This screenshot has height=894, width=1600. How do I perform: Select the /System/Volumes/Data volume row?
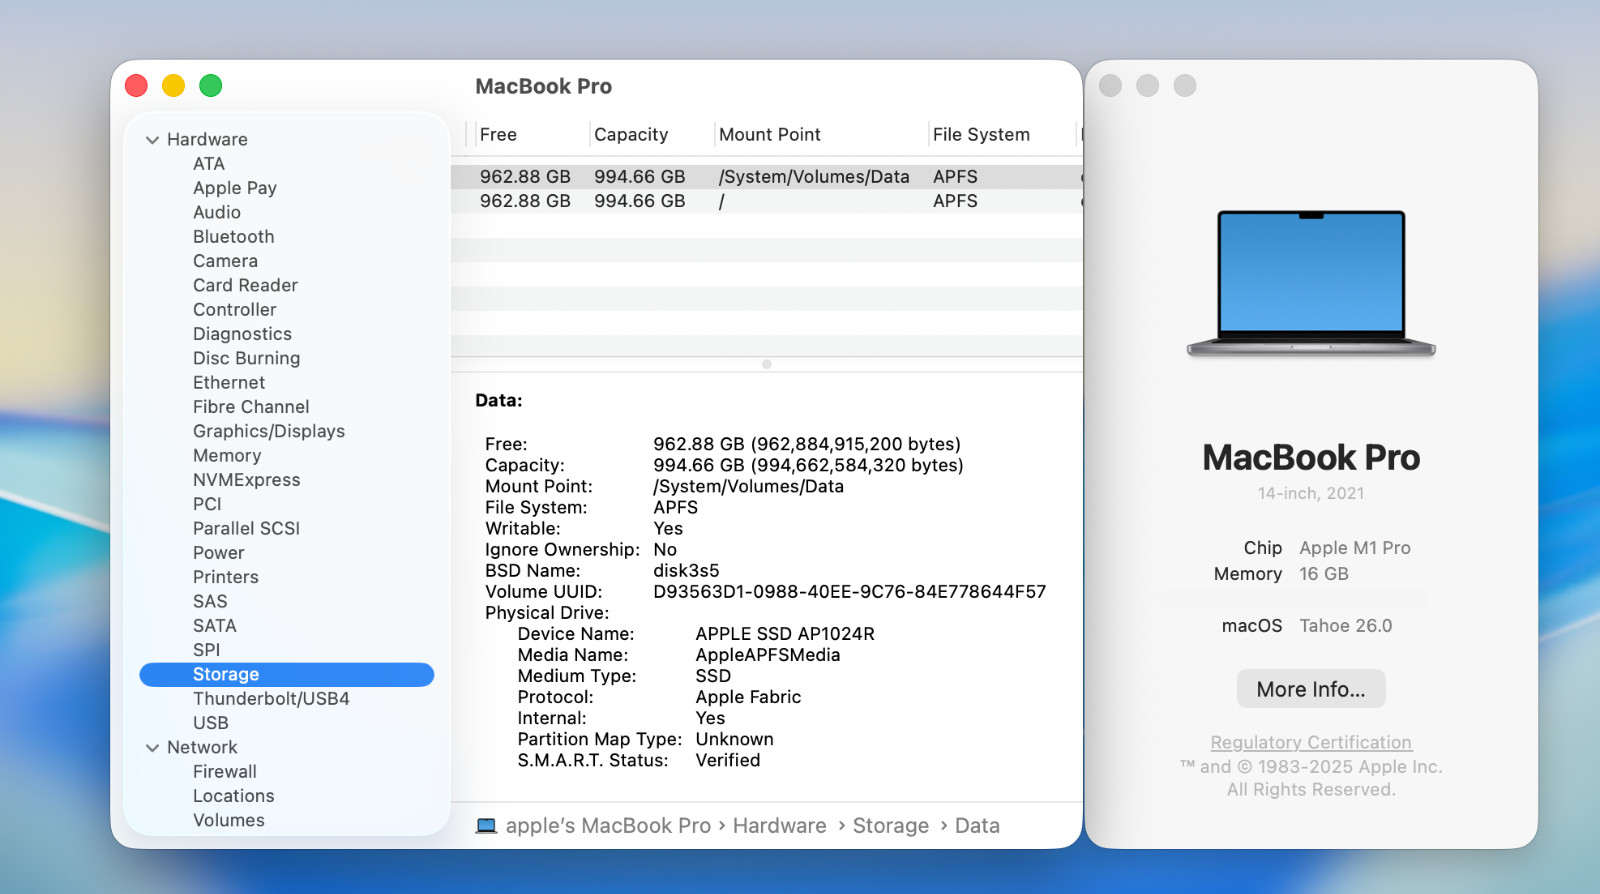point(767,177)
